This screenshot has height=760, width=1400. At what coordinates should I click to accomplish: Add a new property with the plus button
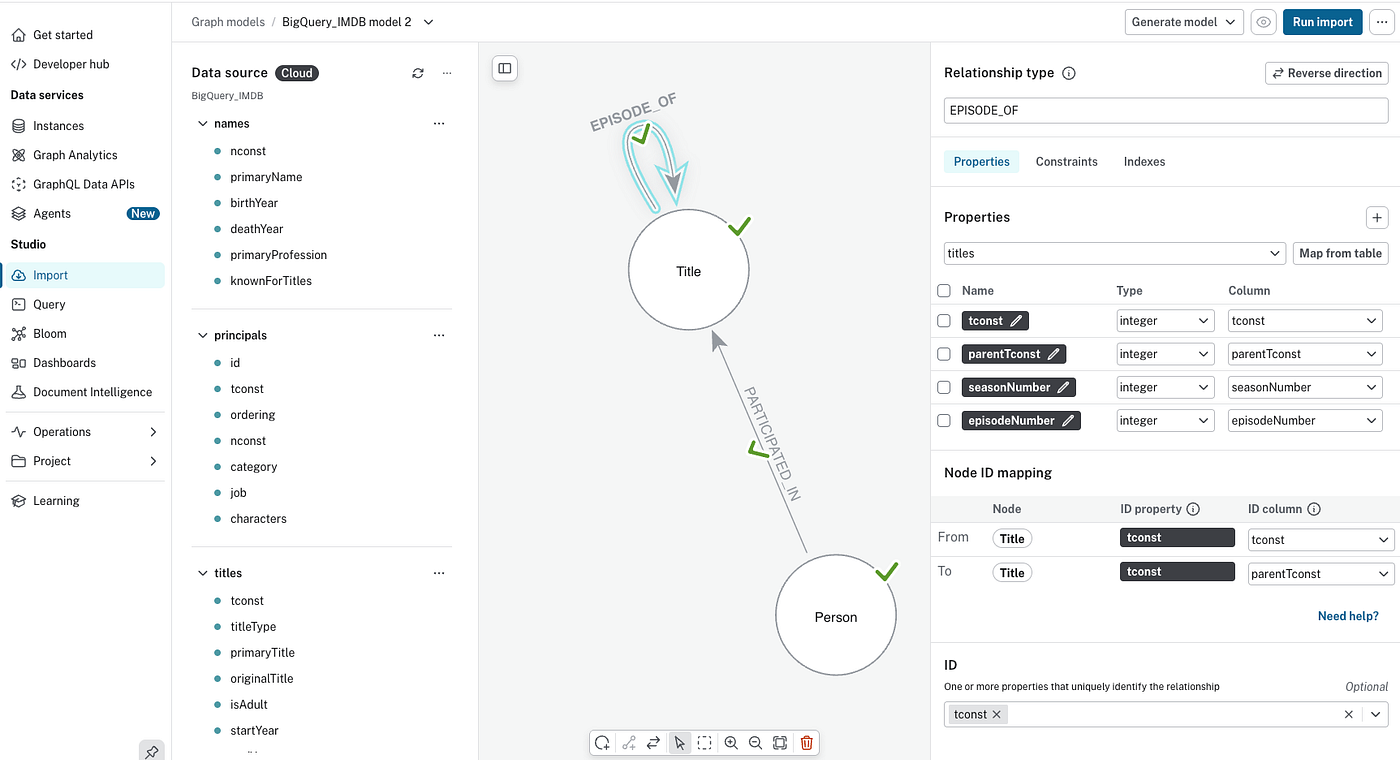coord(1377,217)
